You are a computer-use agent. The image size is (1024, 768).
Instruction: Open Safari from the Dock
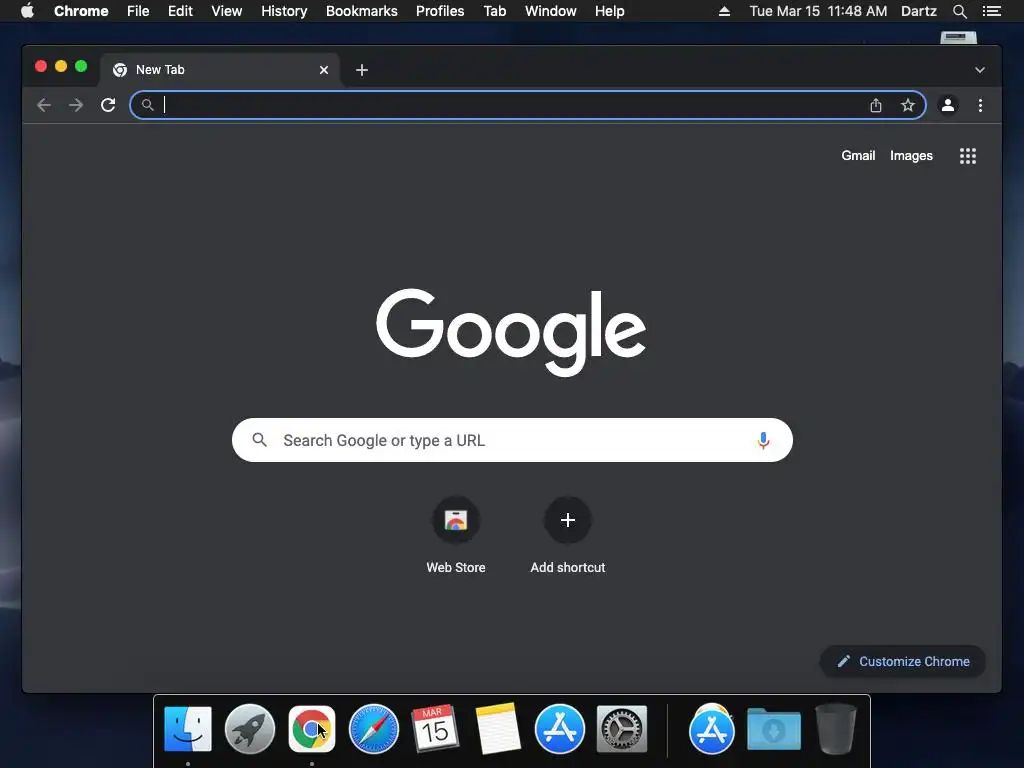pyautogui.click(x=374, y=729)
